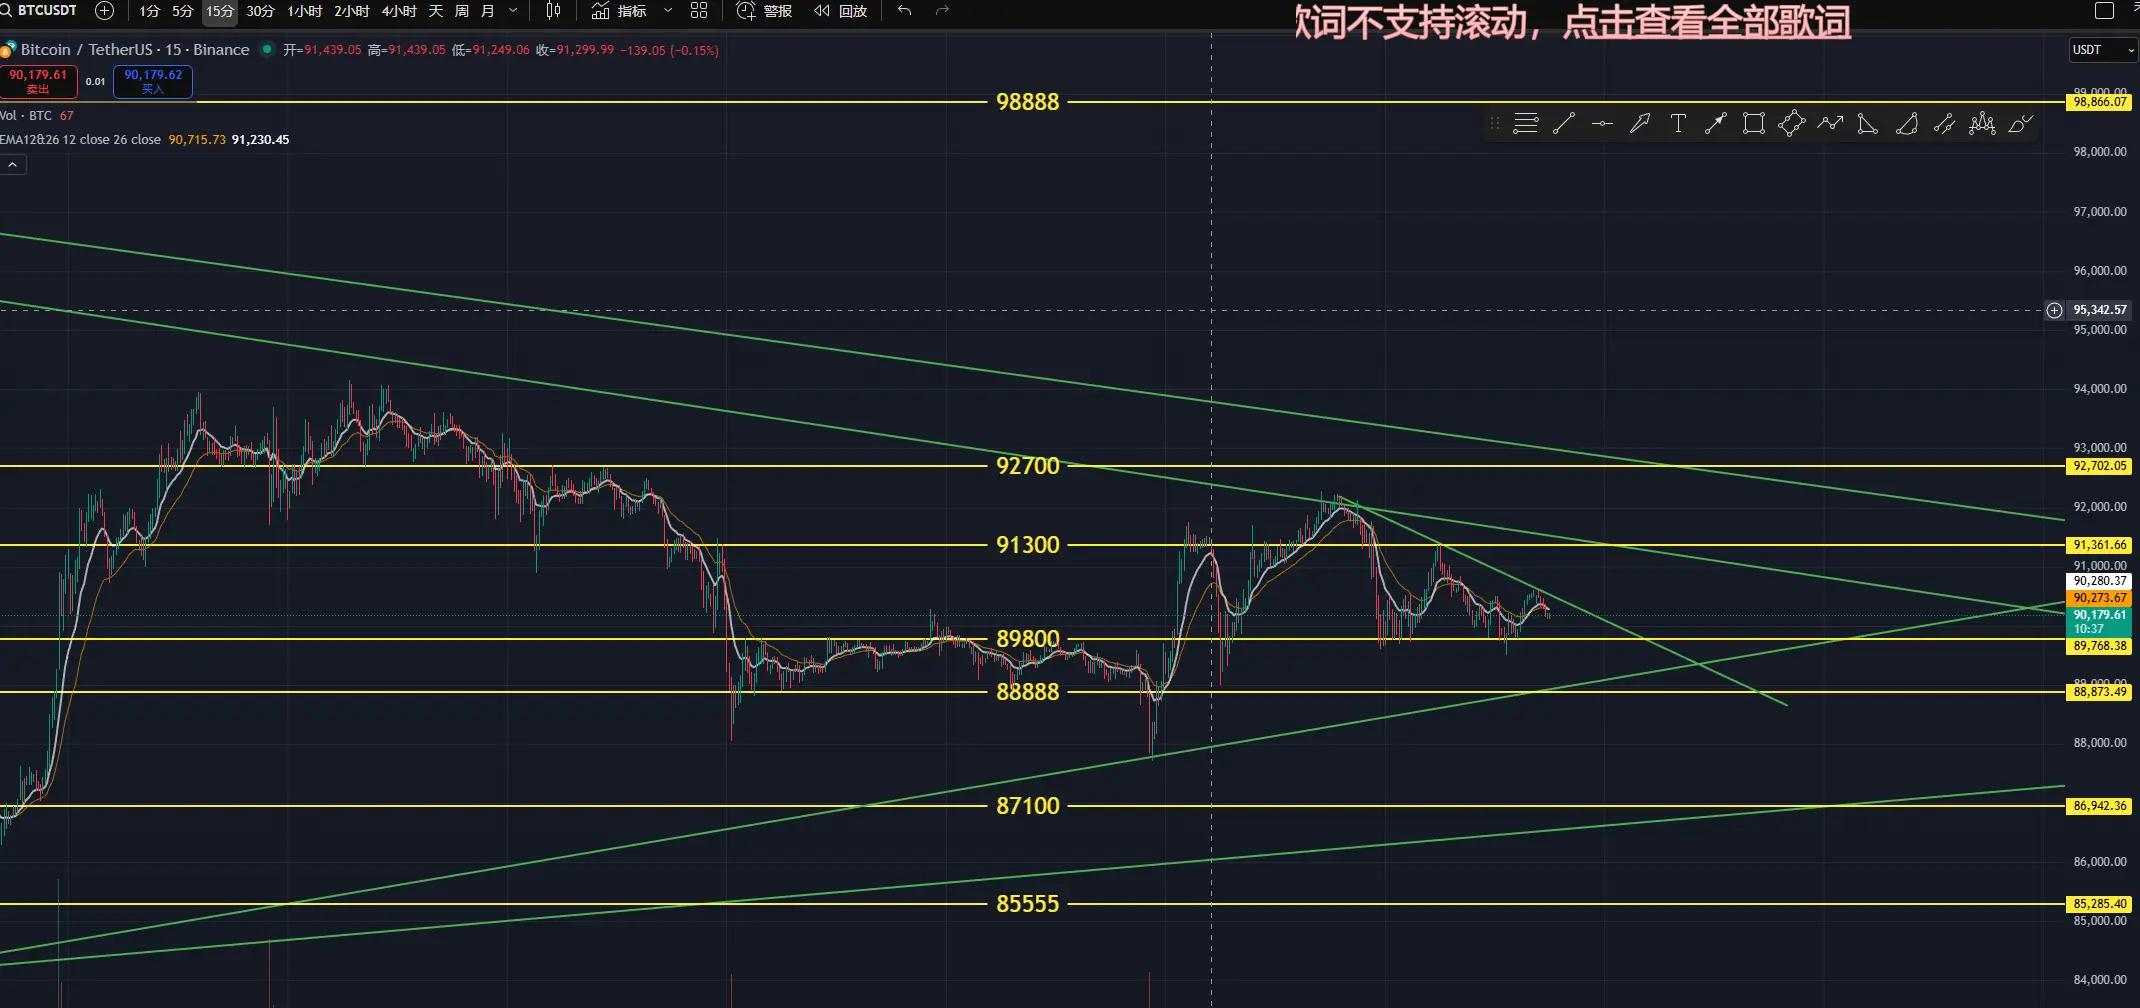Click the 86,942.36 price axis label

2099,806
